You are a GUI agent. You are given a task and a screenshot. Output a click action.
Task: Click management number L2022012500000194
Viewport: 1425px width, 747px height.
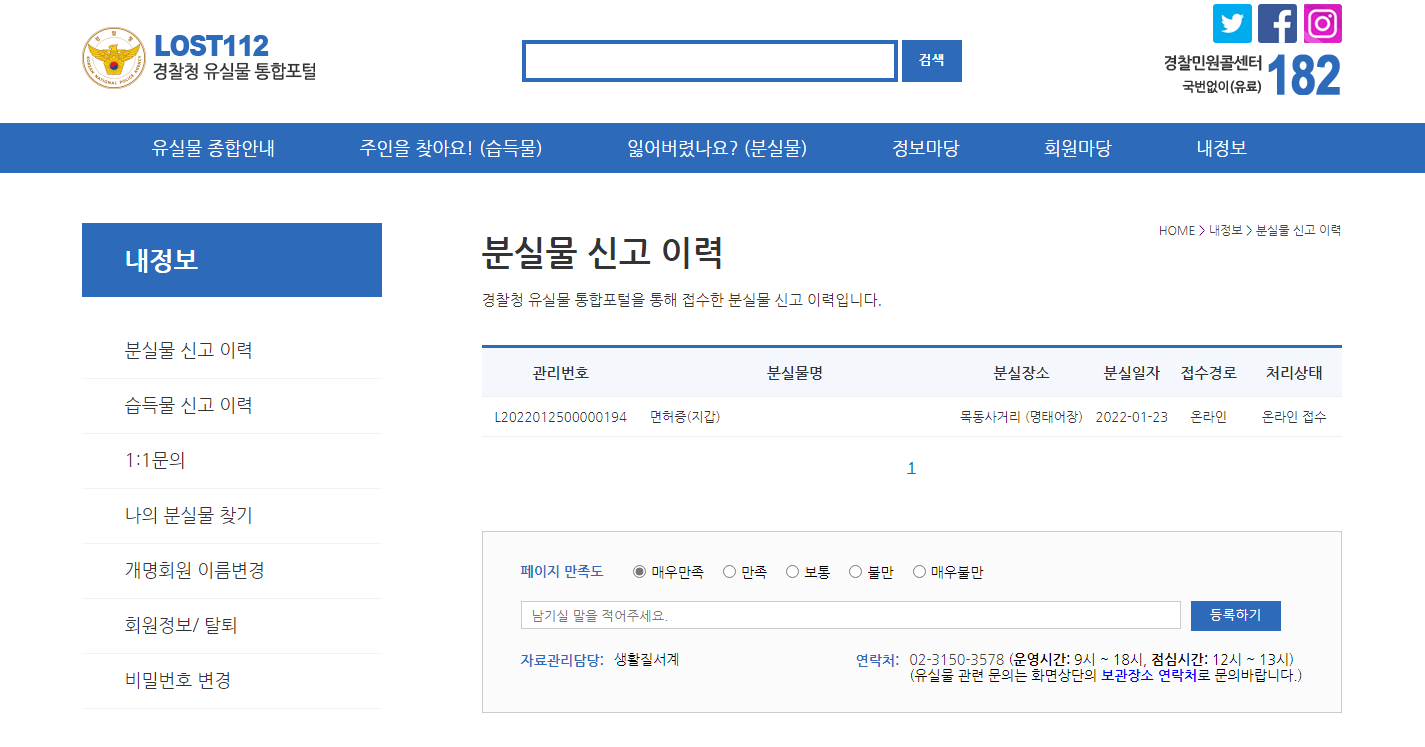pyautogui.click(x=561, y=417)
